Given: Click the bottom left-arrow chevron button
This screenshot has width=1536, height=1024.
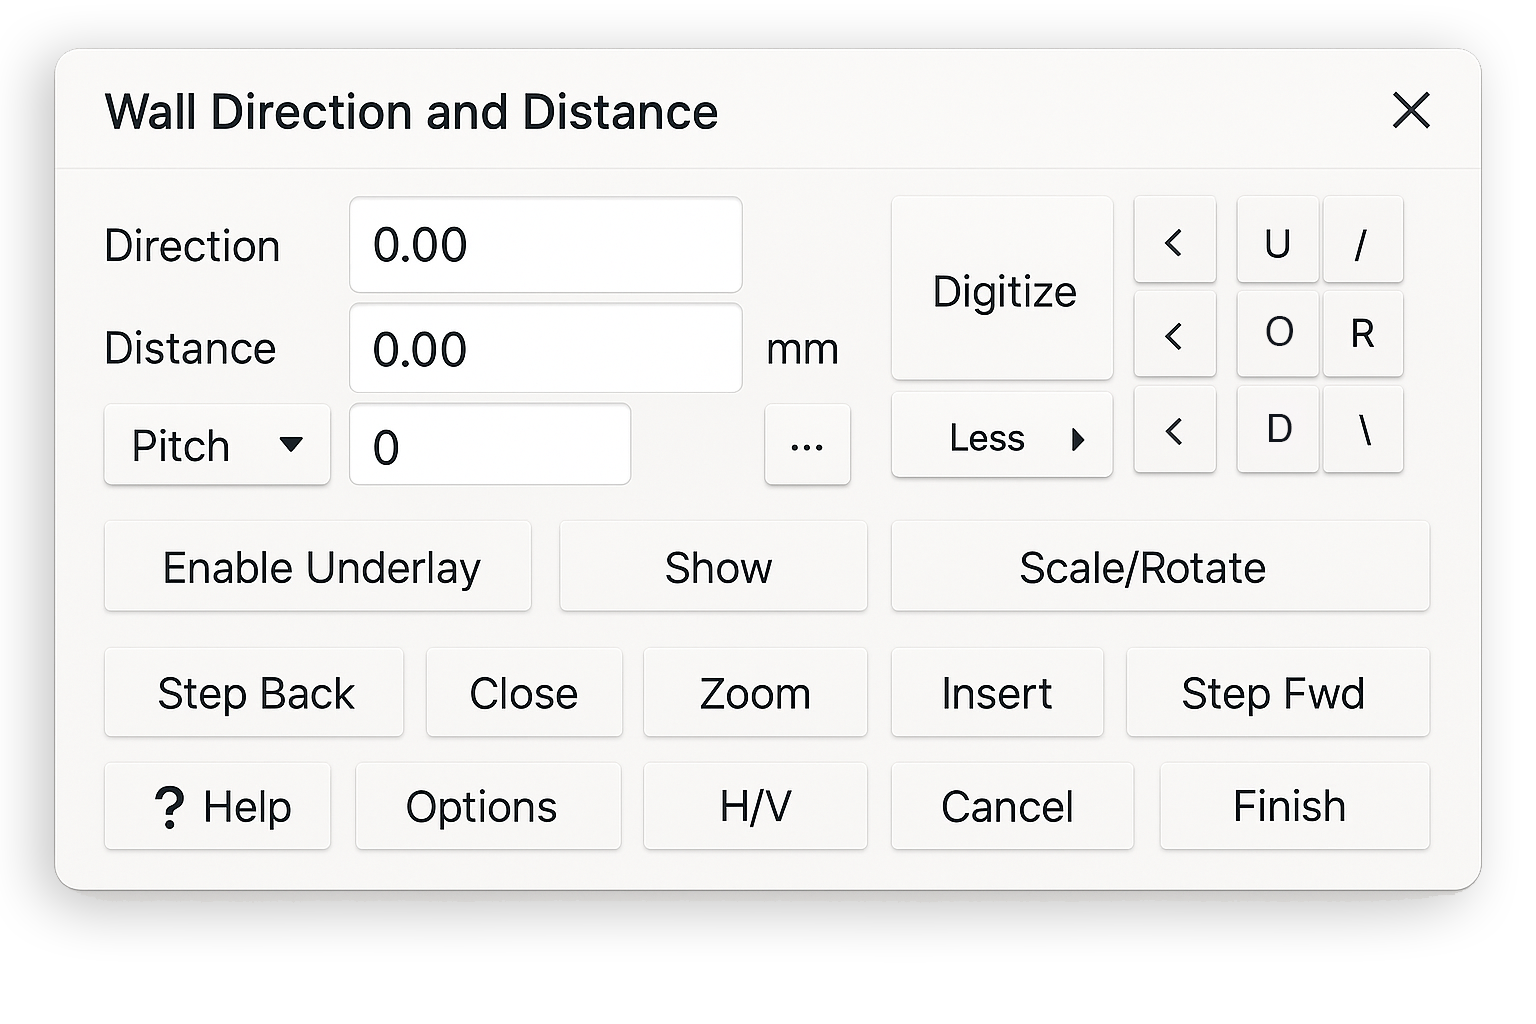Looking at the screenshot, I should (1174, 430).
